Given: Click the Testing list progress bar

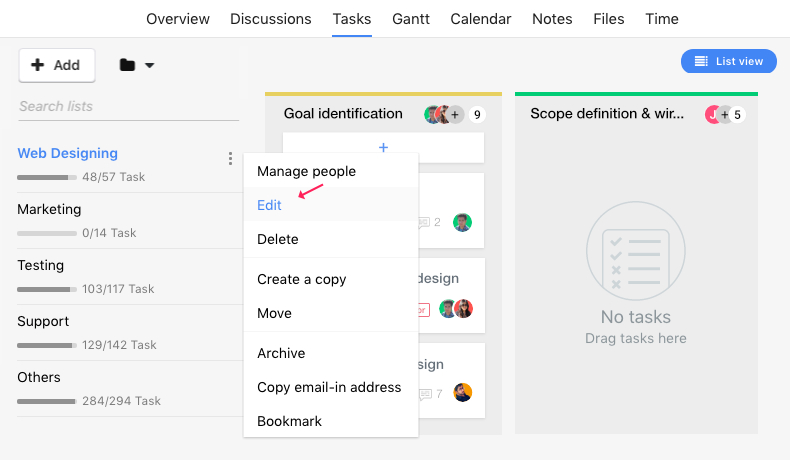Looking at the screenshot, I should [x=46, y=289].
